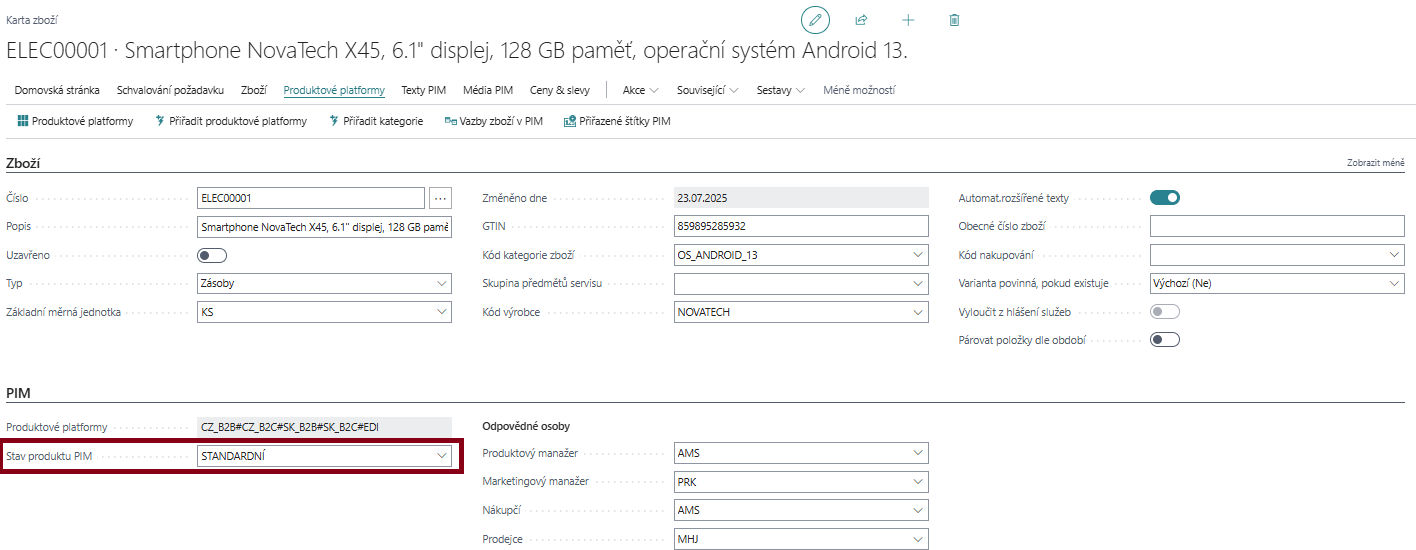The width and height of the screenshot is (1416, 550).
Task: Toggle Párovat položky dle období
Action: [x=1165, y=340]
